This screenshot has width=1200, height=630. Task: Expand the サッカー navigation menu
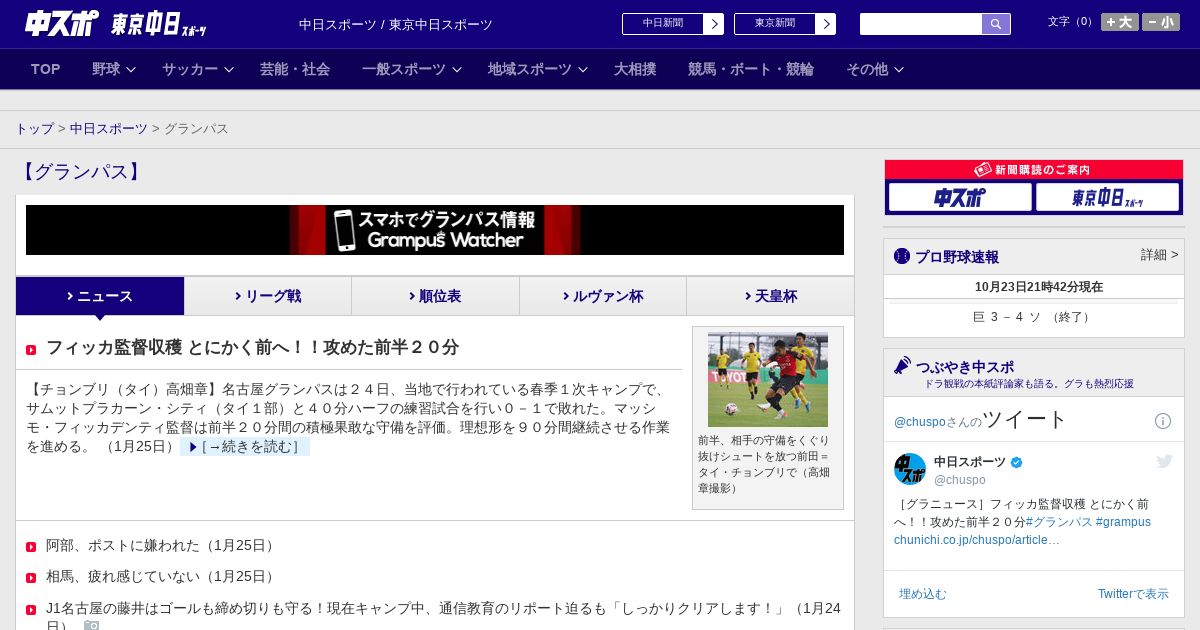point(197,69)
